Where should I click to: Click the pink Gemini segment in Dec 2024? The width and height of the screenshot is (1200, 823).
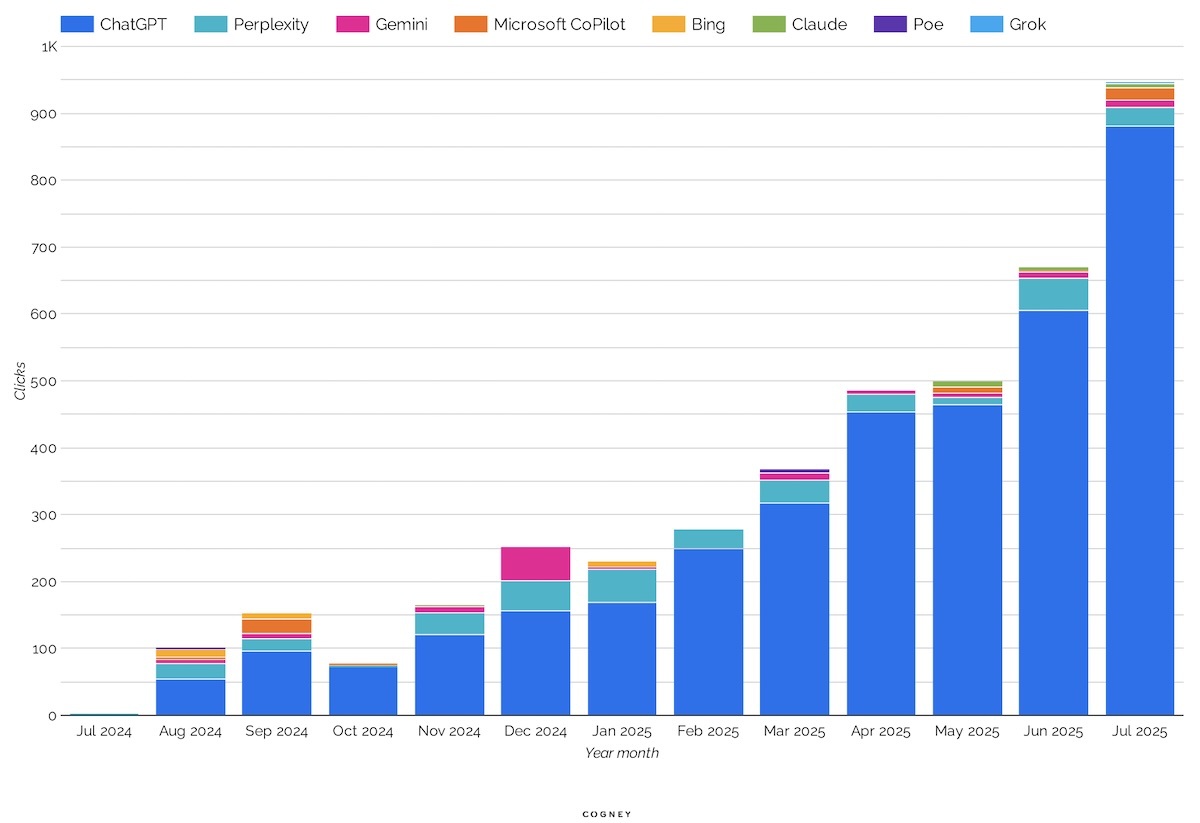[536, 564]
